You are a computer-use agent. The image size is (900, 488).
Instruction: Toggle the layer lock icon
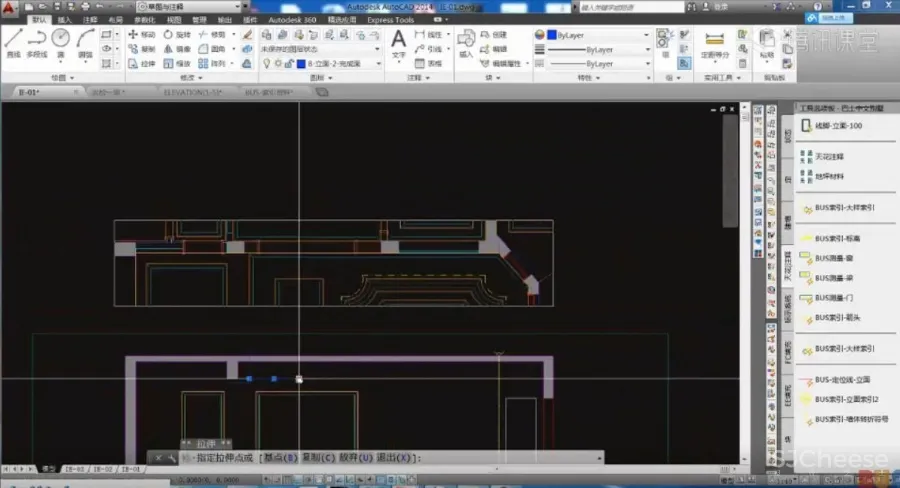(289, 63)
